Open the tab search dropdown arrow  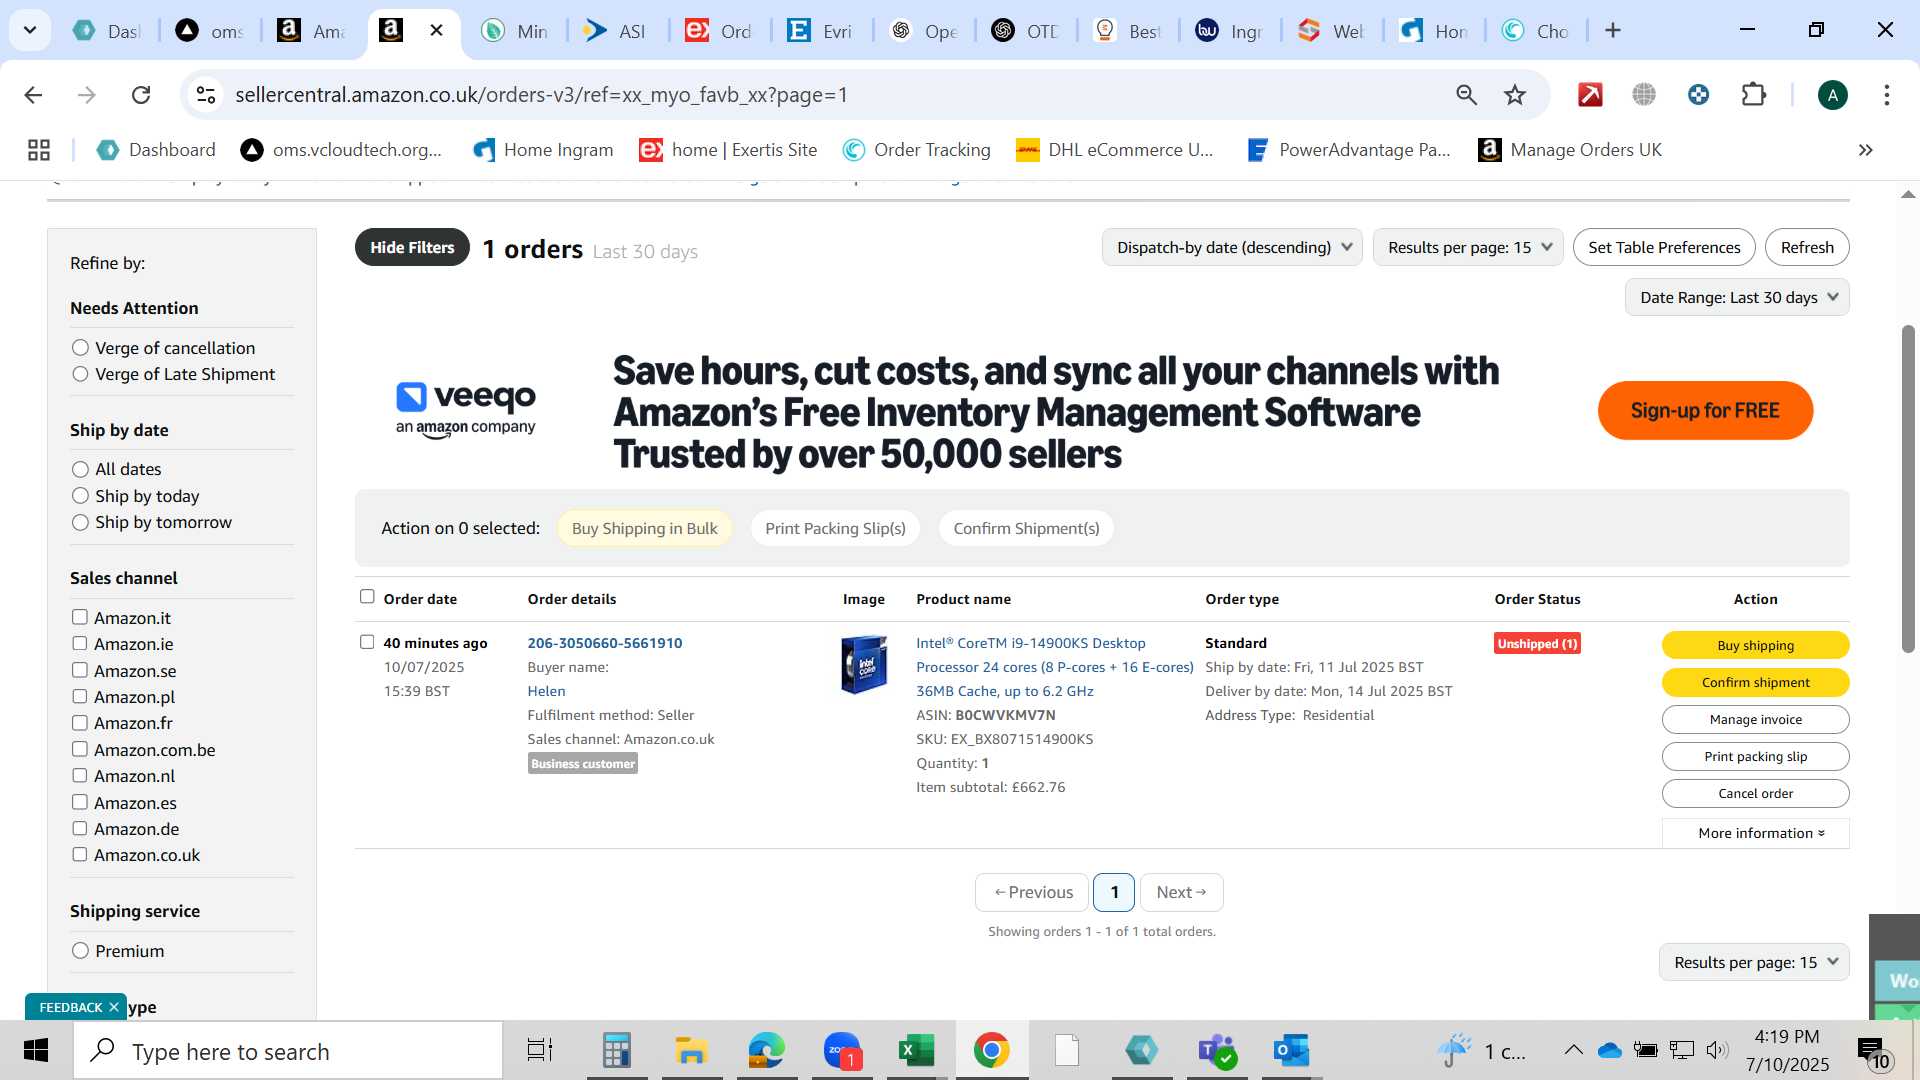click(30, 30)
